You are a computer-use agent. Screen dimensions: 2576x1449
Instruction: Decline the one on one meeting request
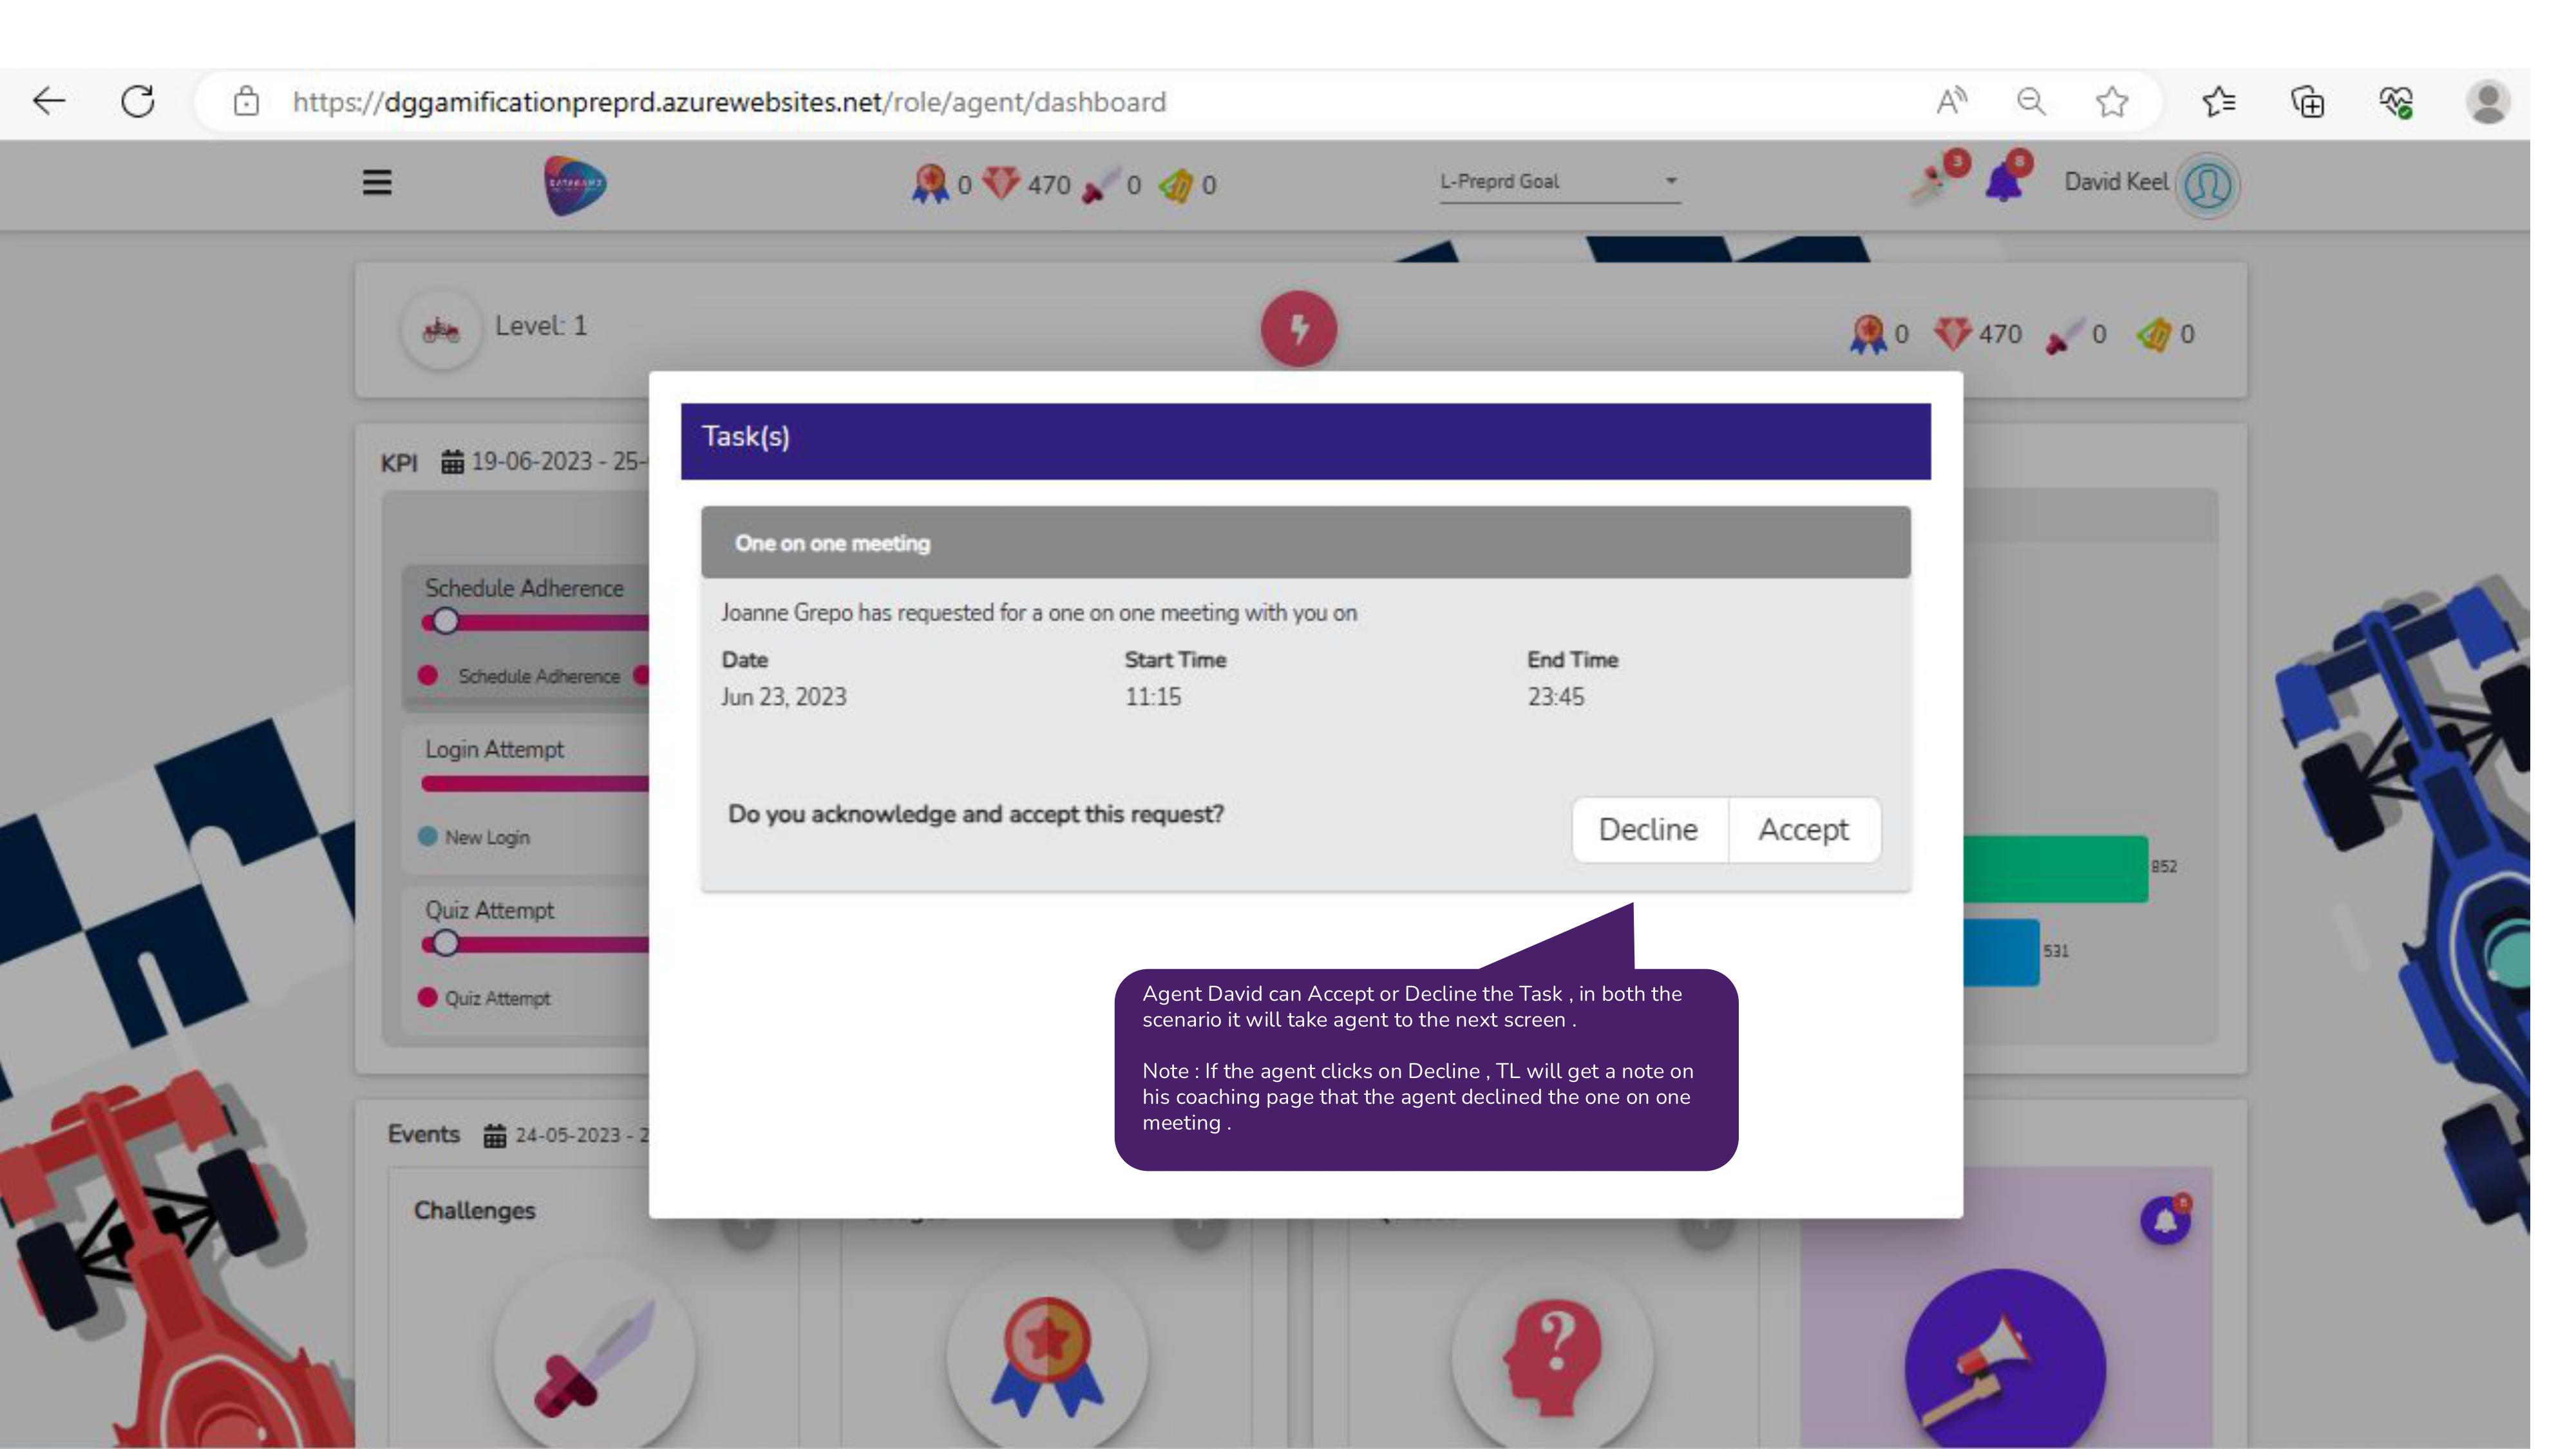click(x=1648, y=829)
